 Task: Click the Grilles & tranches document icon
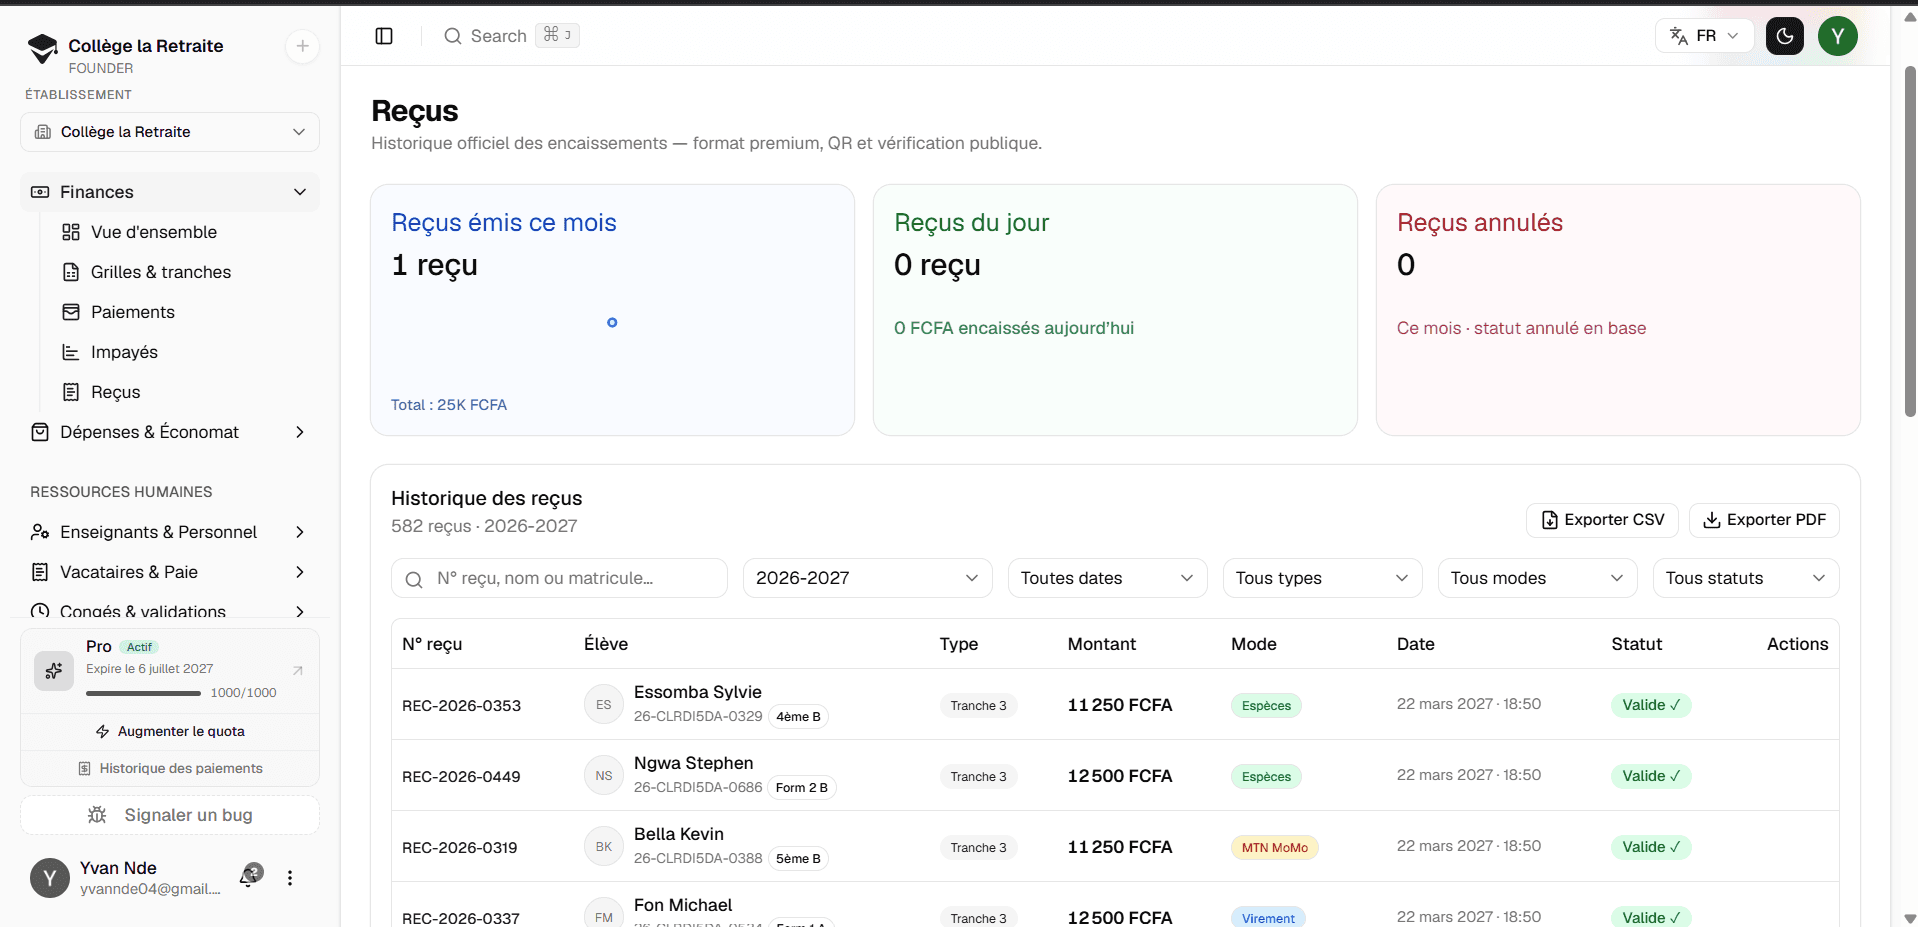(71, 272)
